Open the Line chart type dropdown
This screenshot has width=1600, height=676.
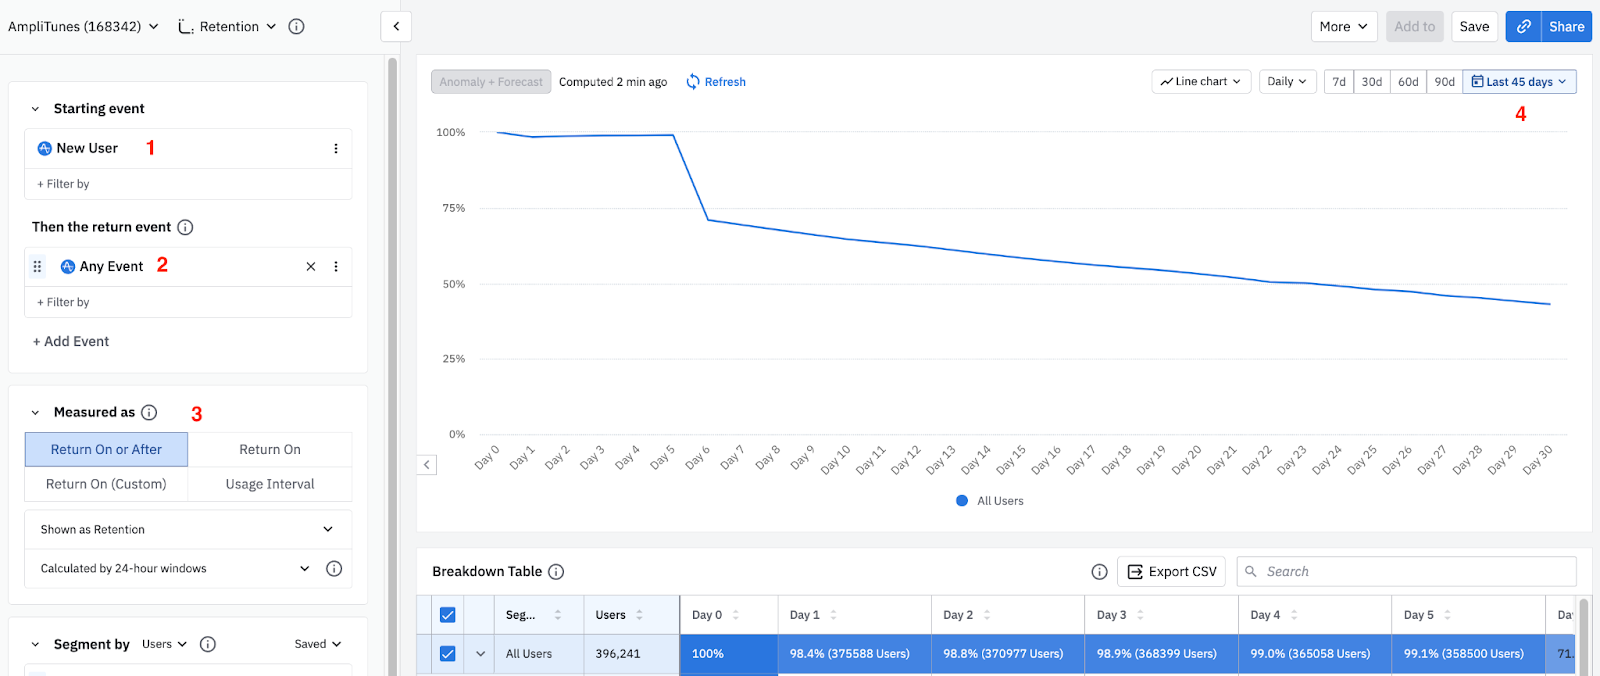coord(1200,82)
